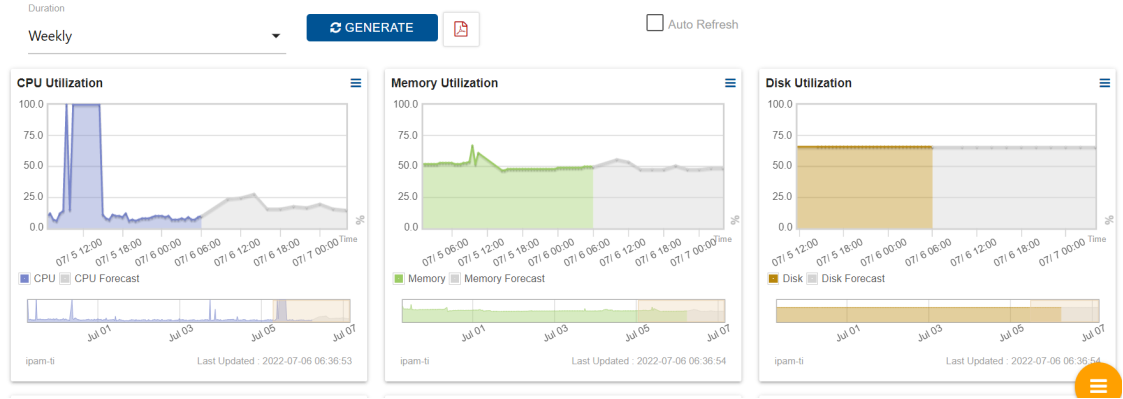The width and height of the screenshot is (1123, 399).
Task: Click the Disk chart range navigator selection
Action: click(1064, 311)
